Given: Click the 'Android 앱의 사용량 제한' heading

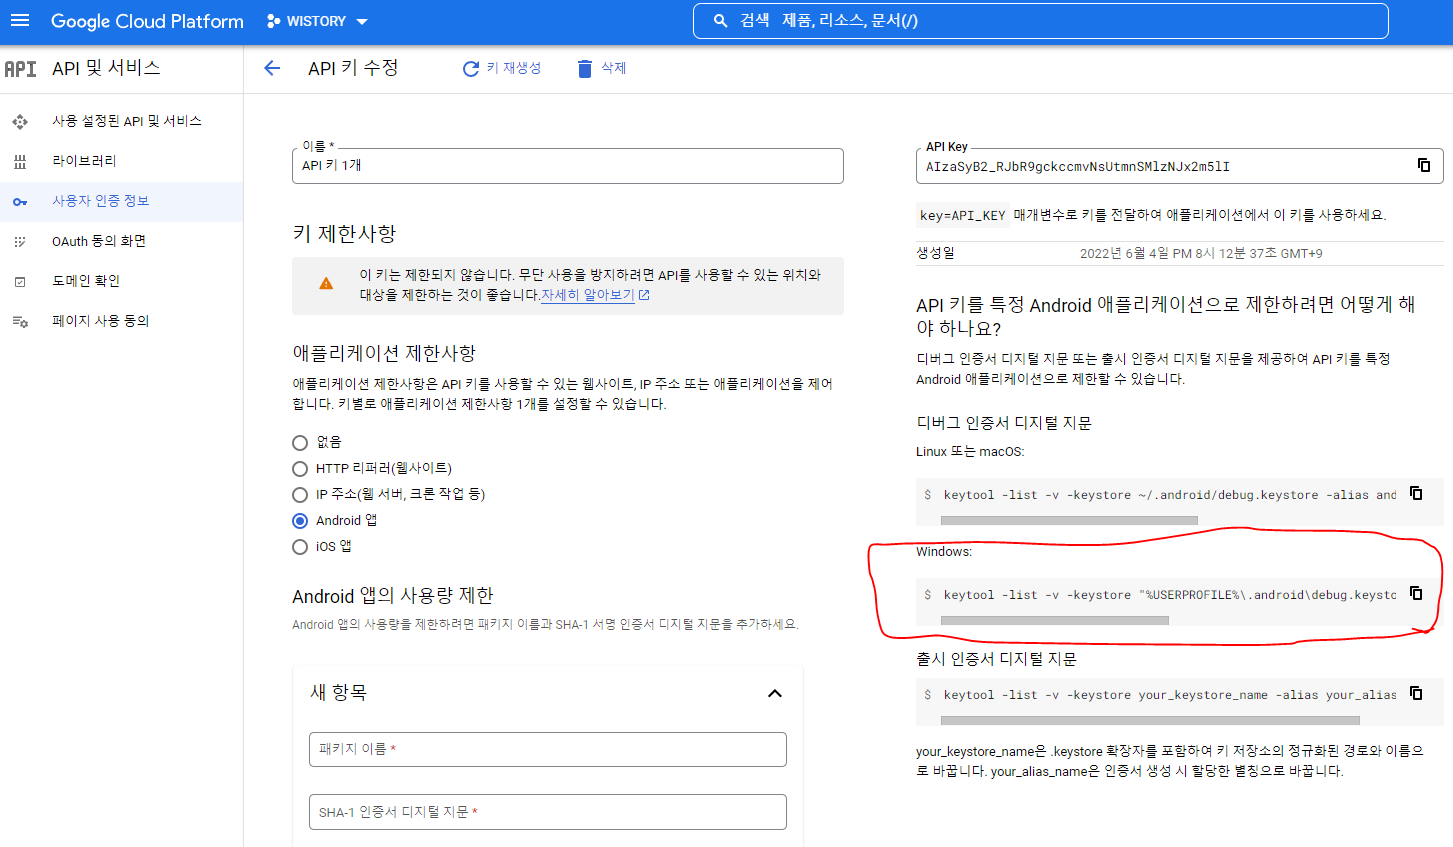Looking at the screenshot, I should 393,596.
